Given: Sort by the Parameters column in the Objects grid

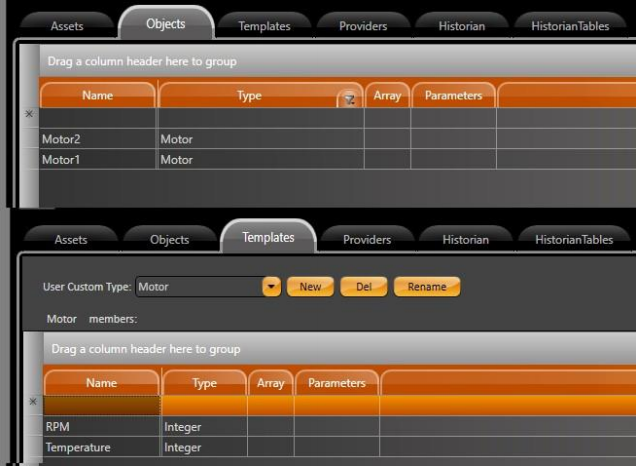Looking at the screenshot, I should 453,96.
